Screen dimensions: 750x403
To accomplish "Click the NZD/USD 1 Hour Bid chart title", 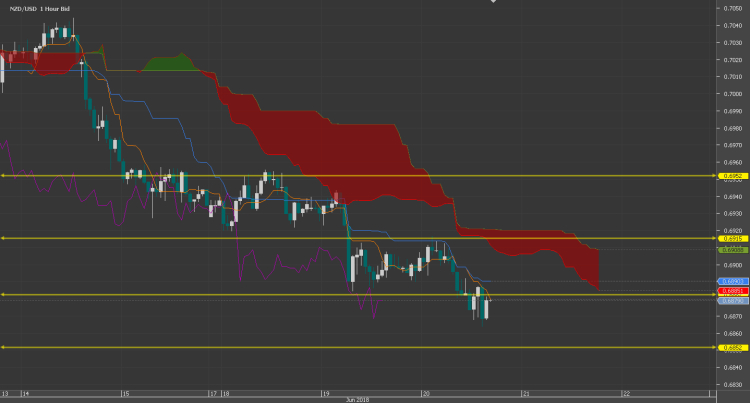I will point(40,9).
